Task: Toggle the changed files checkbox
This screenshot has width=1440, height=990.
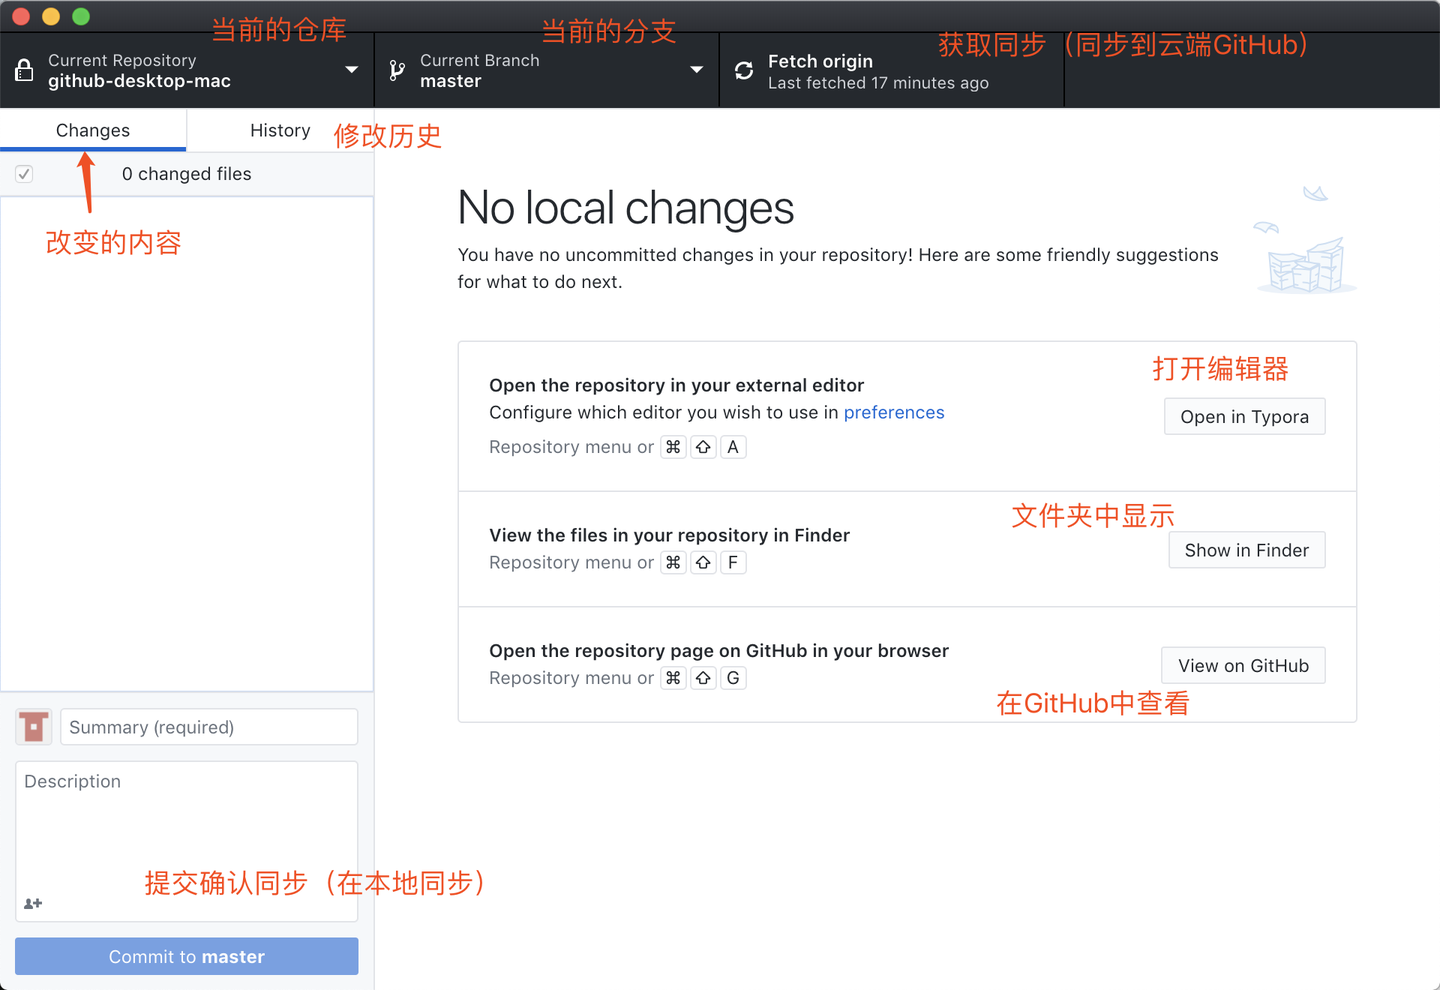Action: click(x=23, y=173)
